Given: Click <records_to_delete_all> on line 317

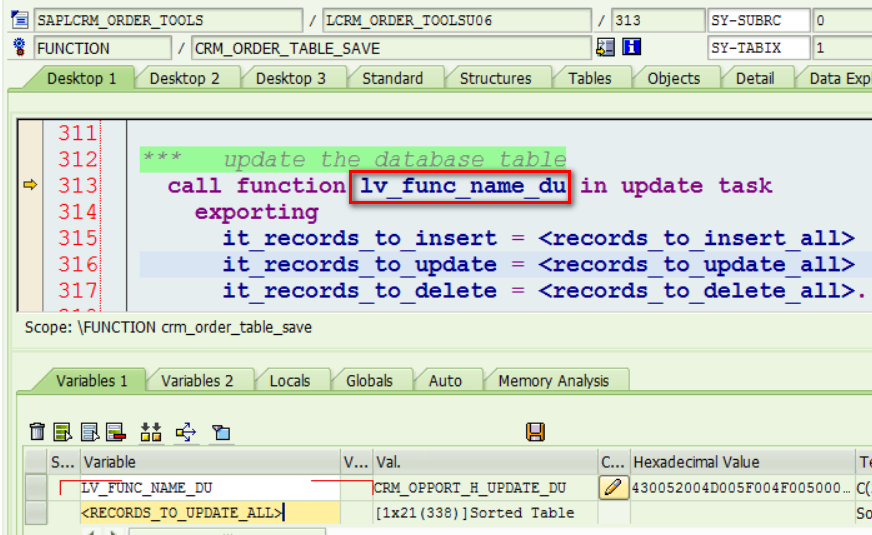Looking at the screenshot, I should [698, 291].
